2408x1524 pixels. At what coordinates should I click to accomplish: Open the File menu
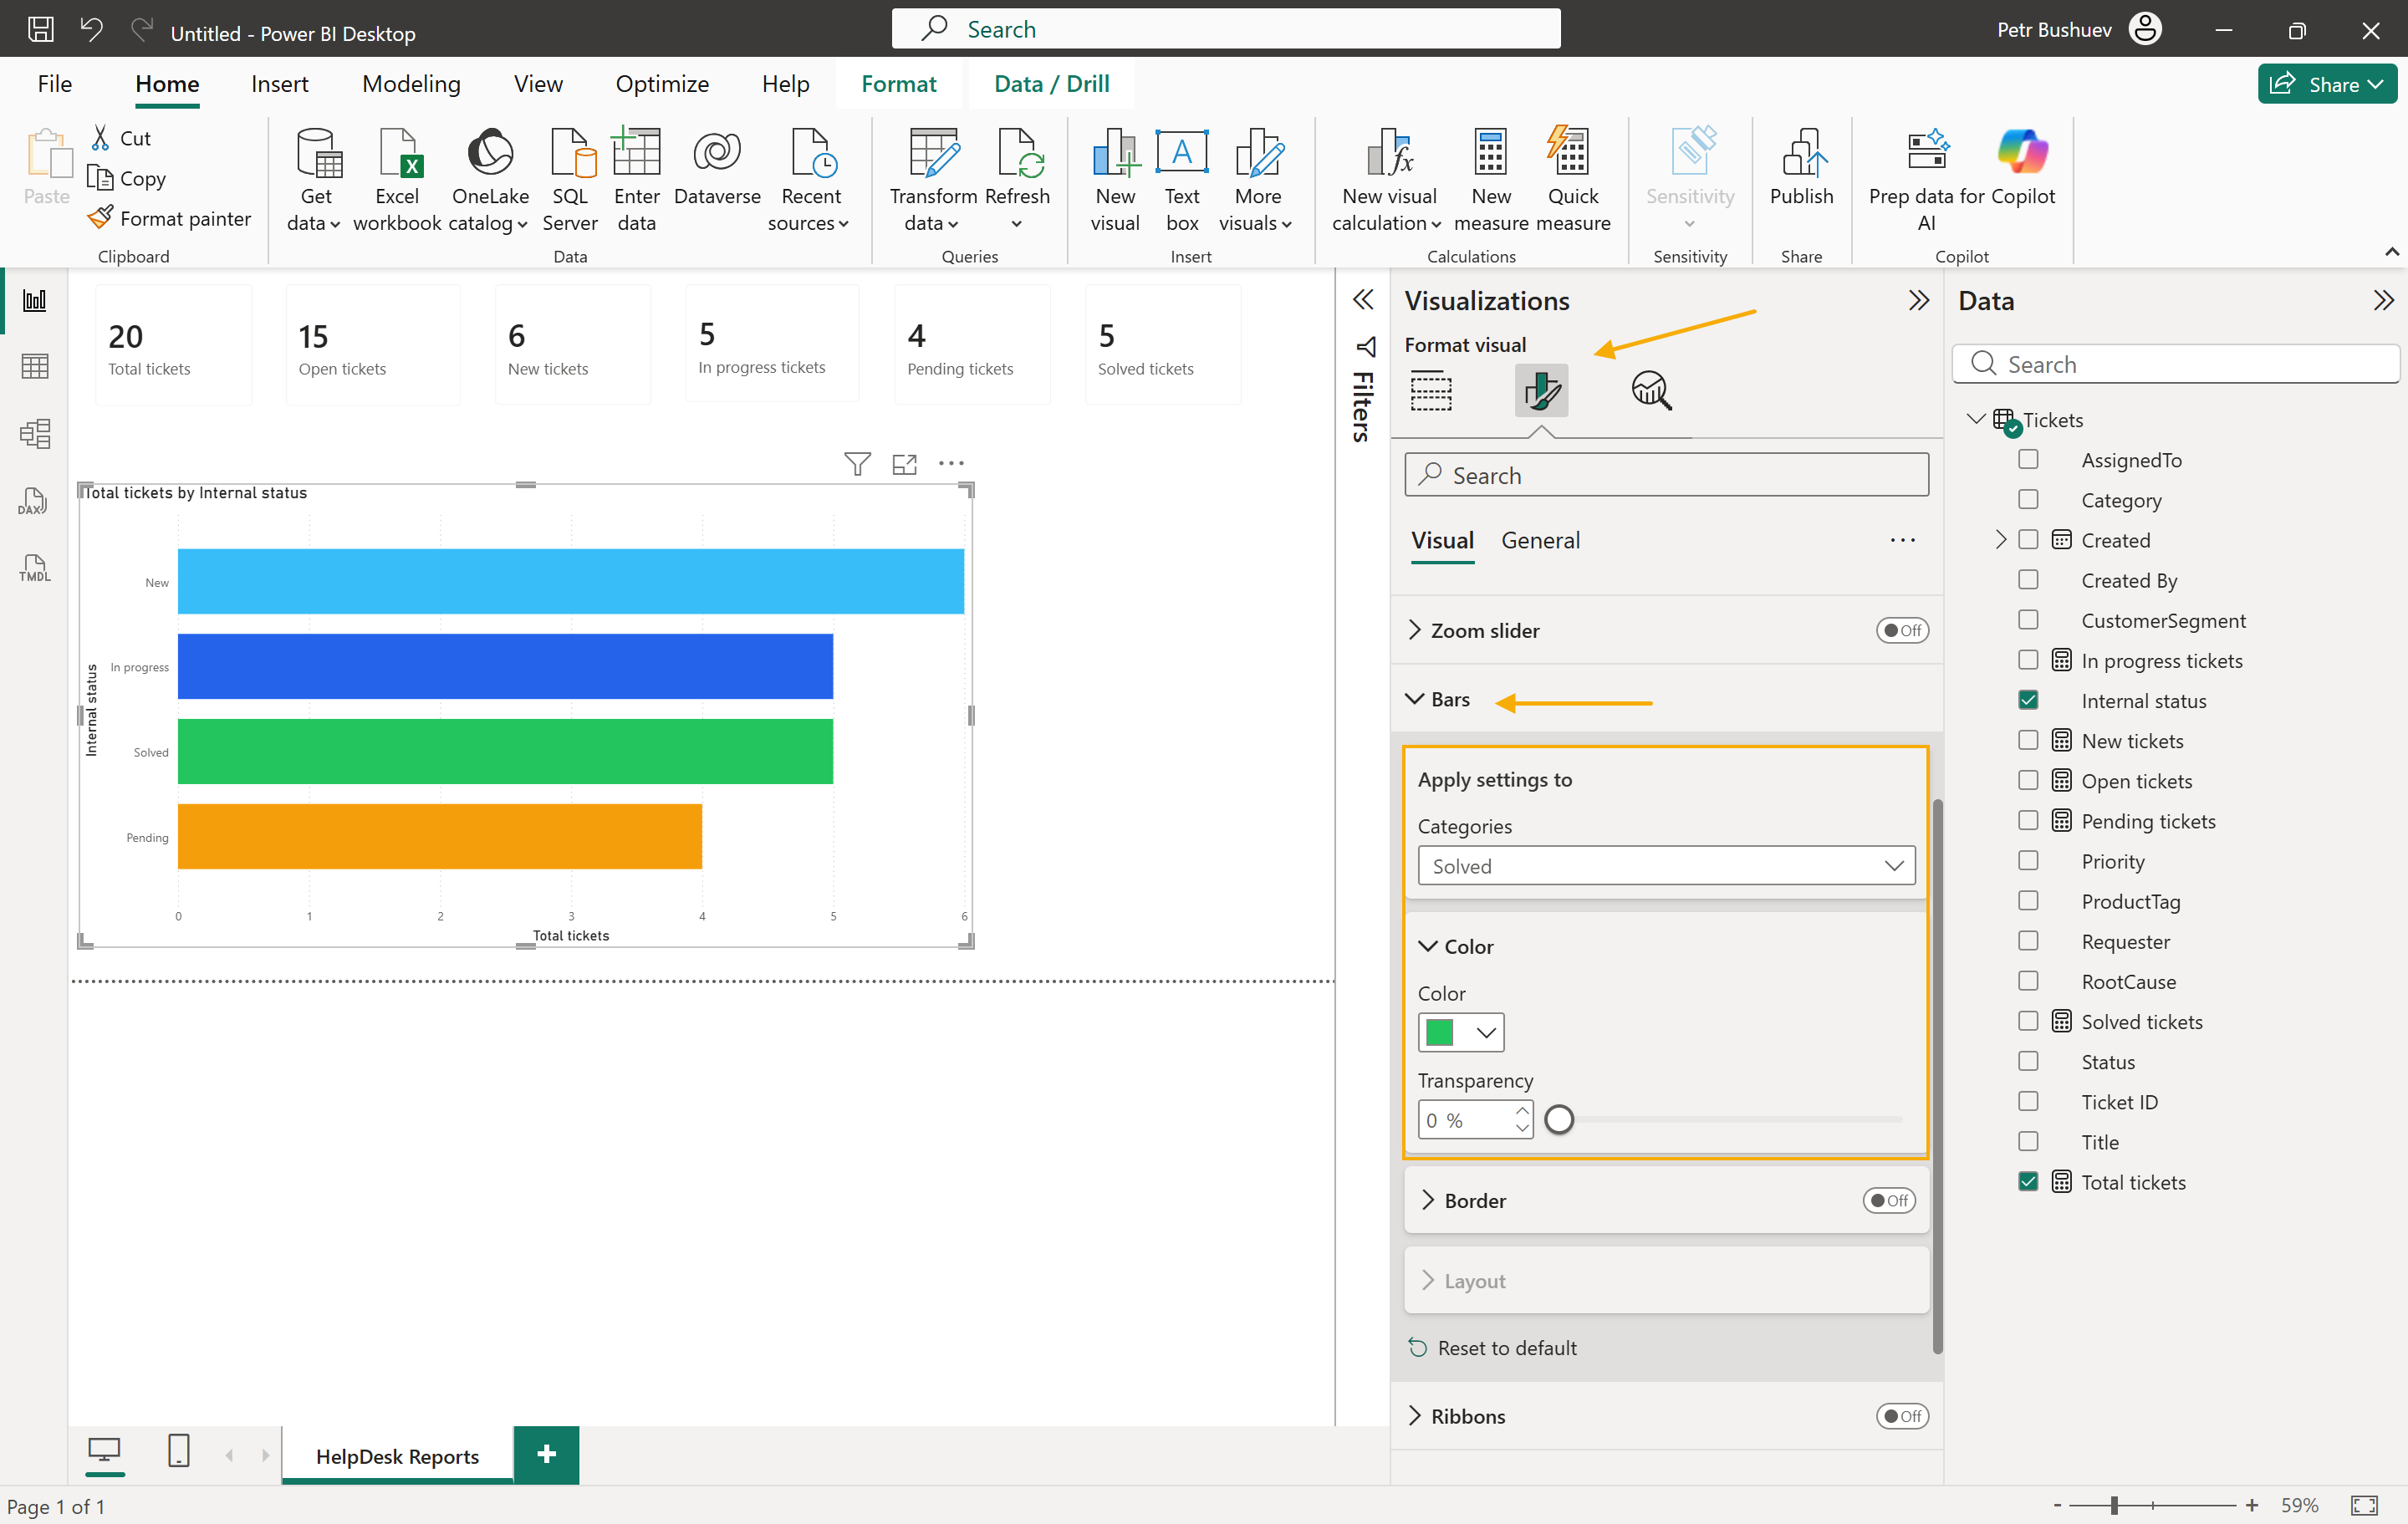[x=55, y=84]
